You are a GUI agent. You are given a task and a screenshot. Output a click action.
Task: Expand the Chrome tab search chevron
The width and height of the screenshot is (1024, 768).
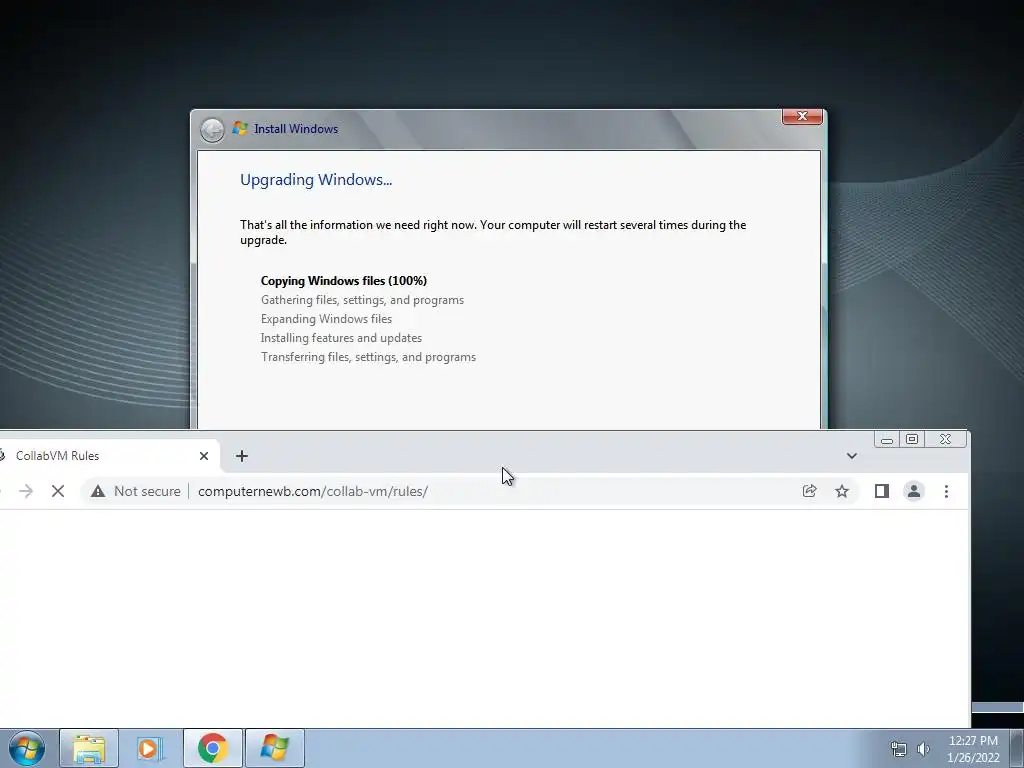point(852,456)
